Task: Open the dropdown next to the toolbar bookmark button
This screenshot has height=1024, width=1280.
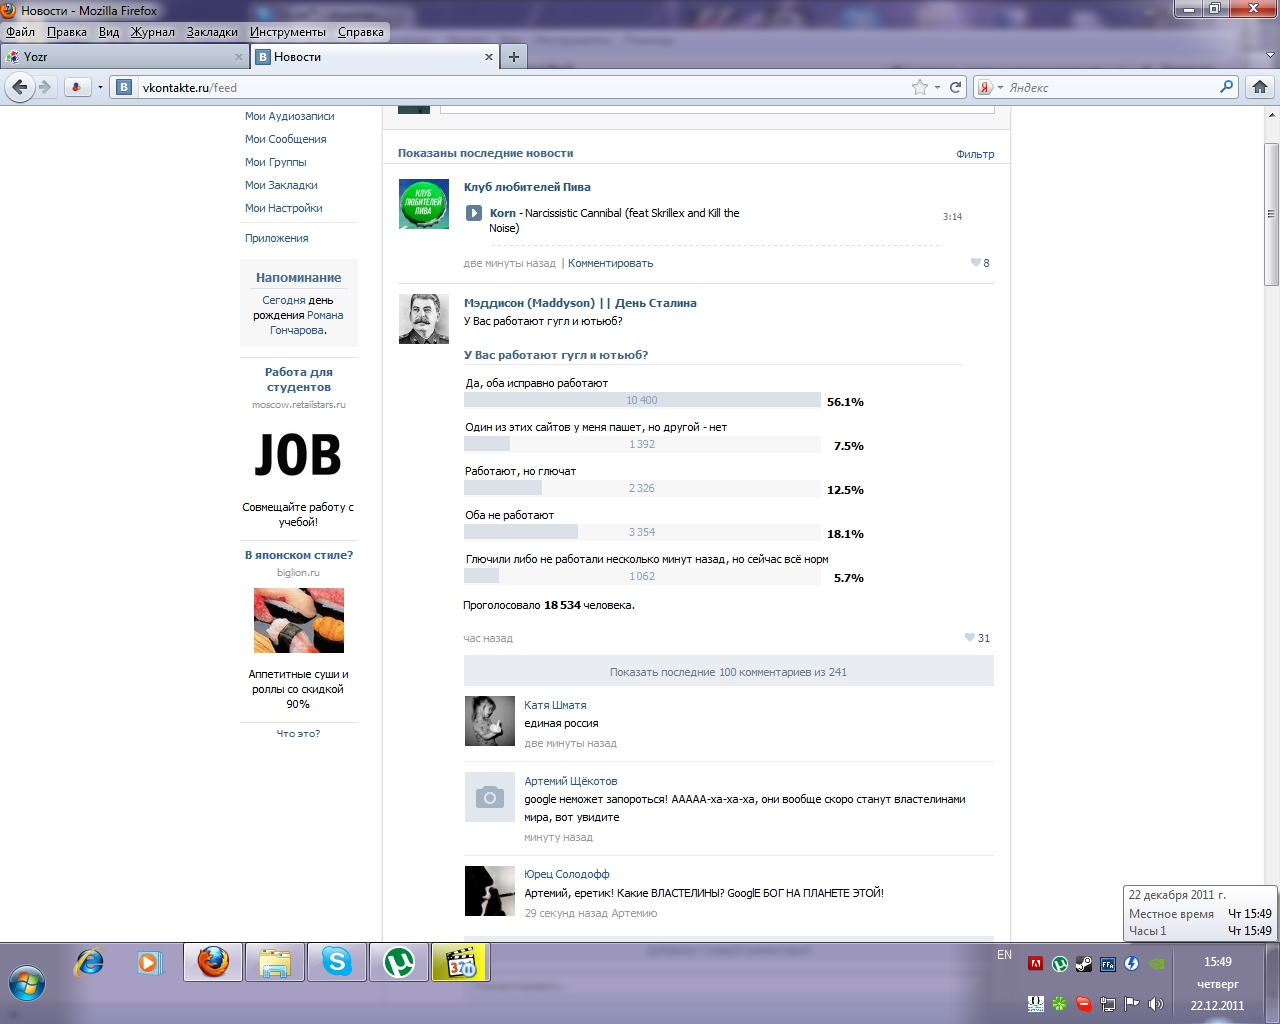Action: click(x=100, y=87)
